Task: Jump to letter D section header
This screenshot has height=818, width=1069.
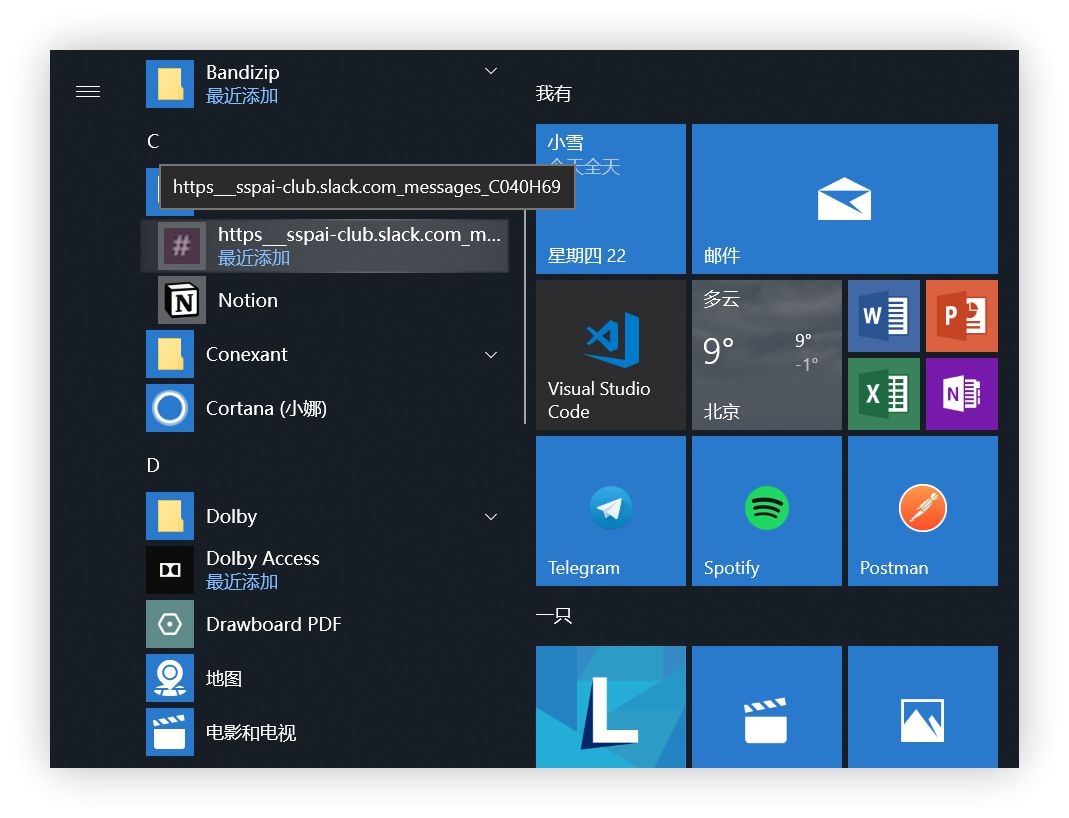Action: coord(153,465)
